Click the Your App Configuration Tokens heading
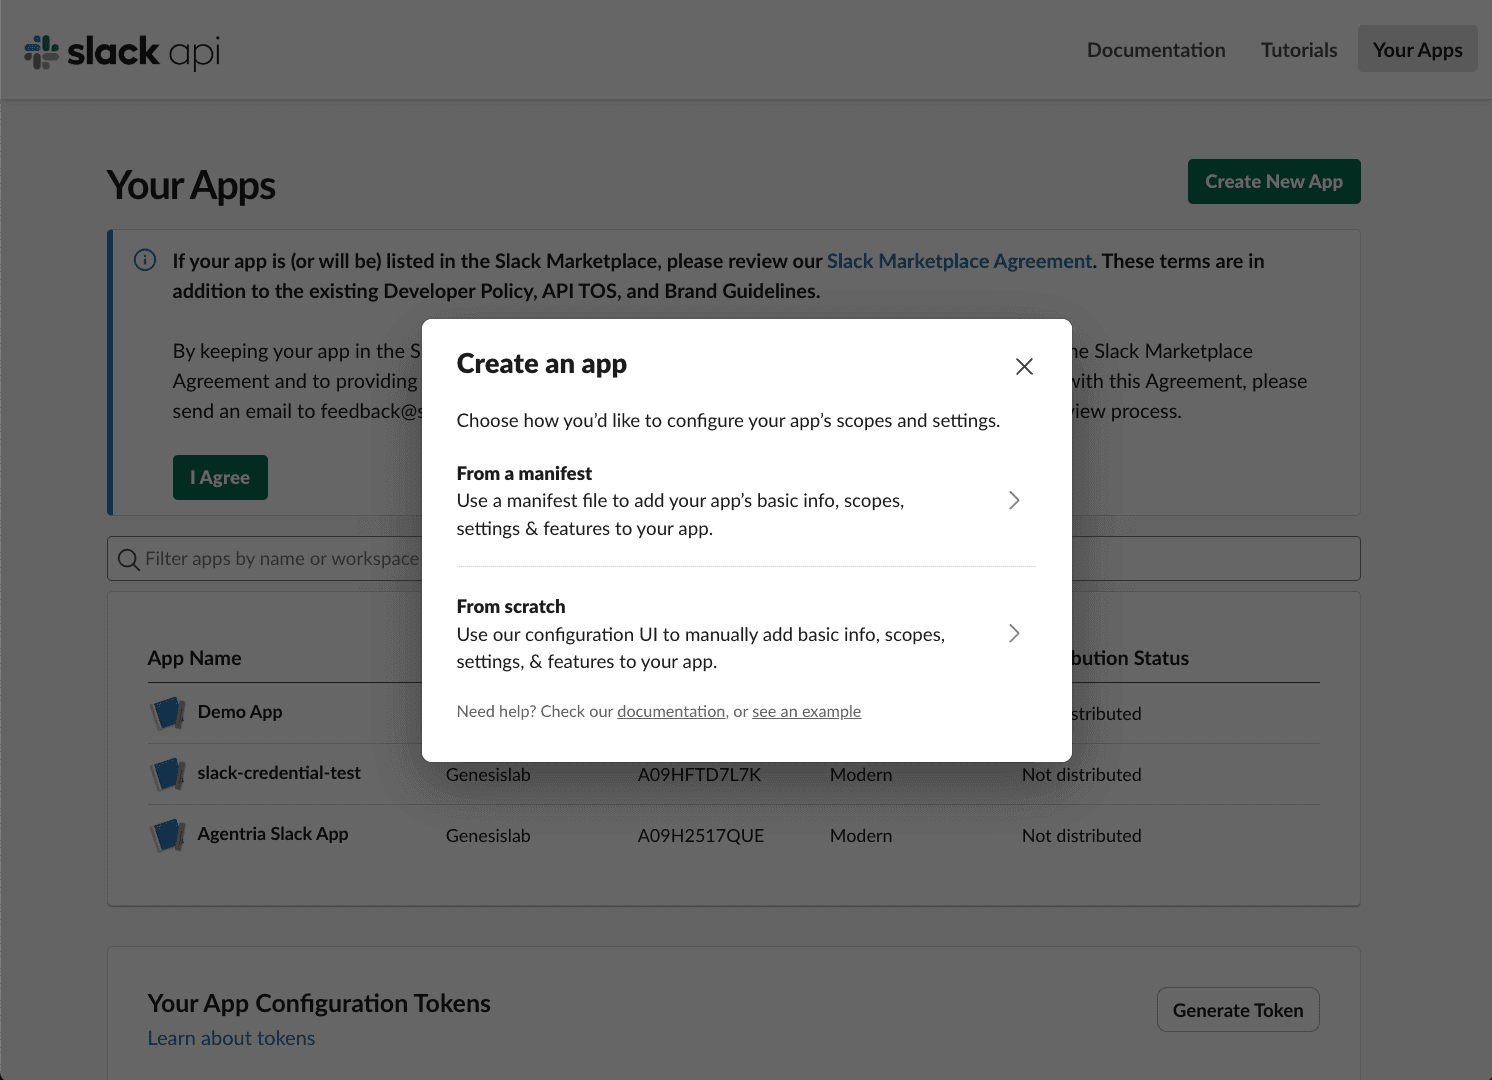Screen dimensions: 1492x1080 319,1003
